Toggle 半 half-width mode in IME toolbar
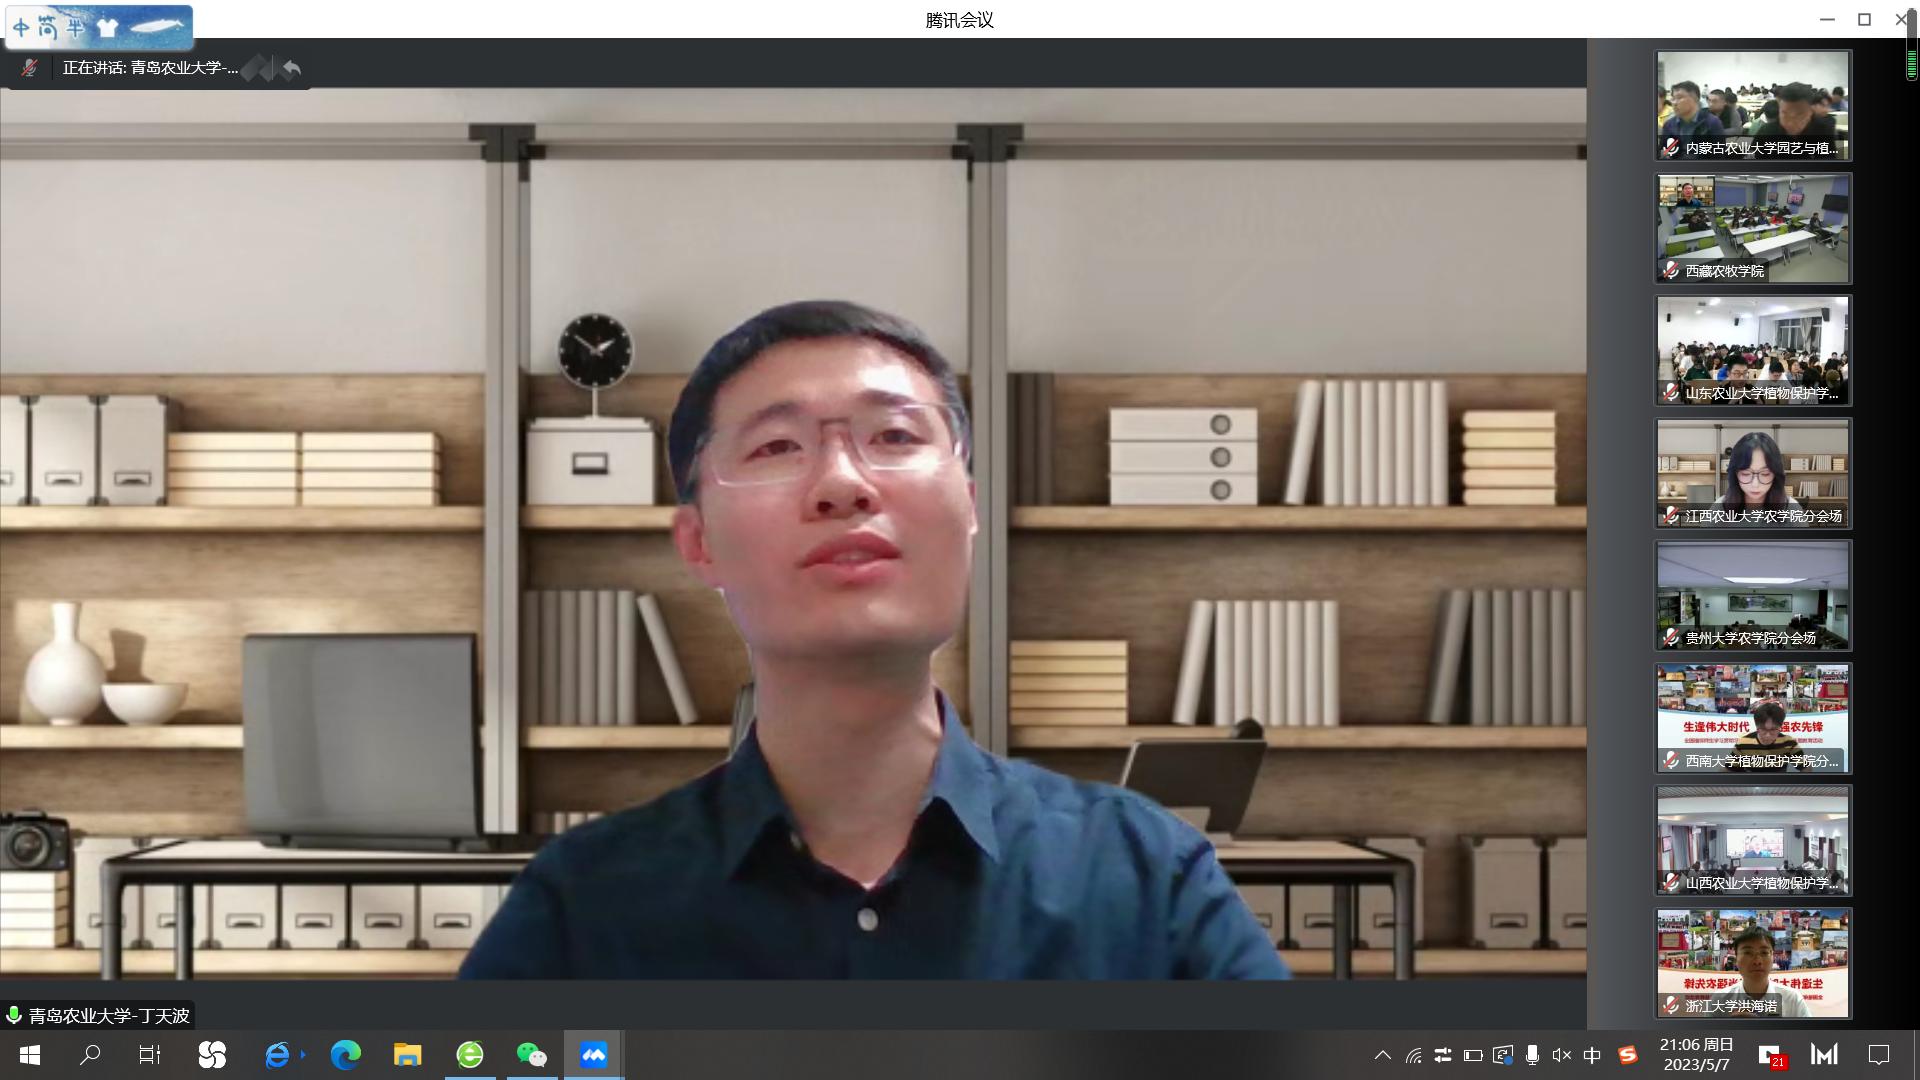Viewport: 1920px width, 1080px height. click(76, 27)
